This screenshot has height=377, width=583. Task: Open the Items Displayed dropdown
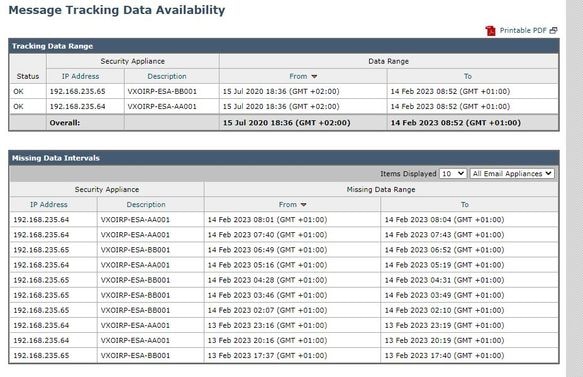coord(453,174)
